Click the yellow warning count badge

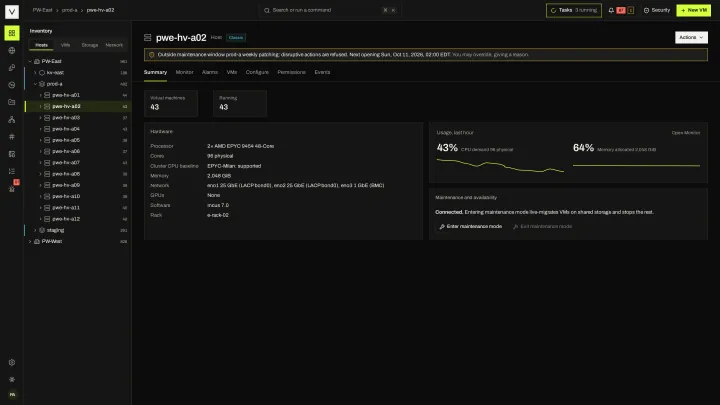[x=630, y=10]
